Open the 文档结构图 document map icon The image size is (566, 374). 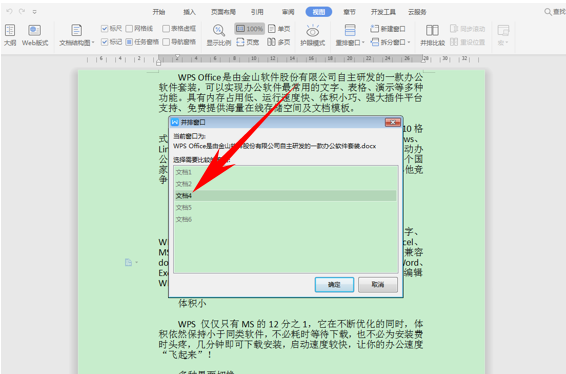point(76,30)
